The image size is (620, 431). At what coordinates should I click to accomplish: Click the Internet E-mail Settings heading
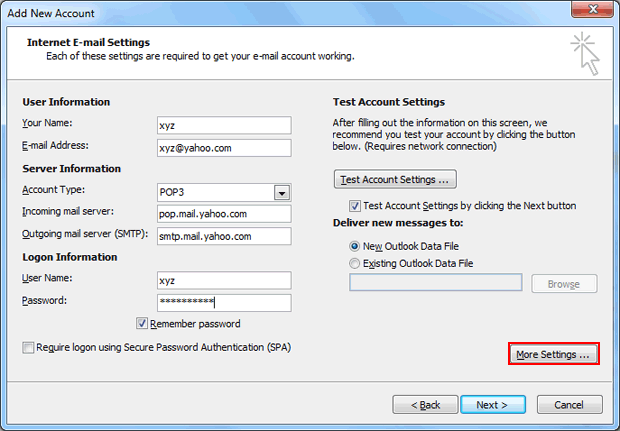(x=89, y=42)
